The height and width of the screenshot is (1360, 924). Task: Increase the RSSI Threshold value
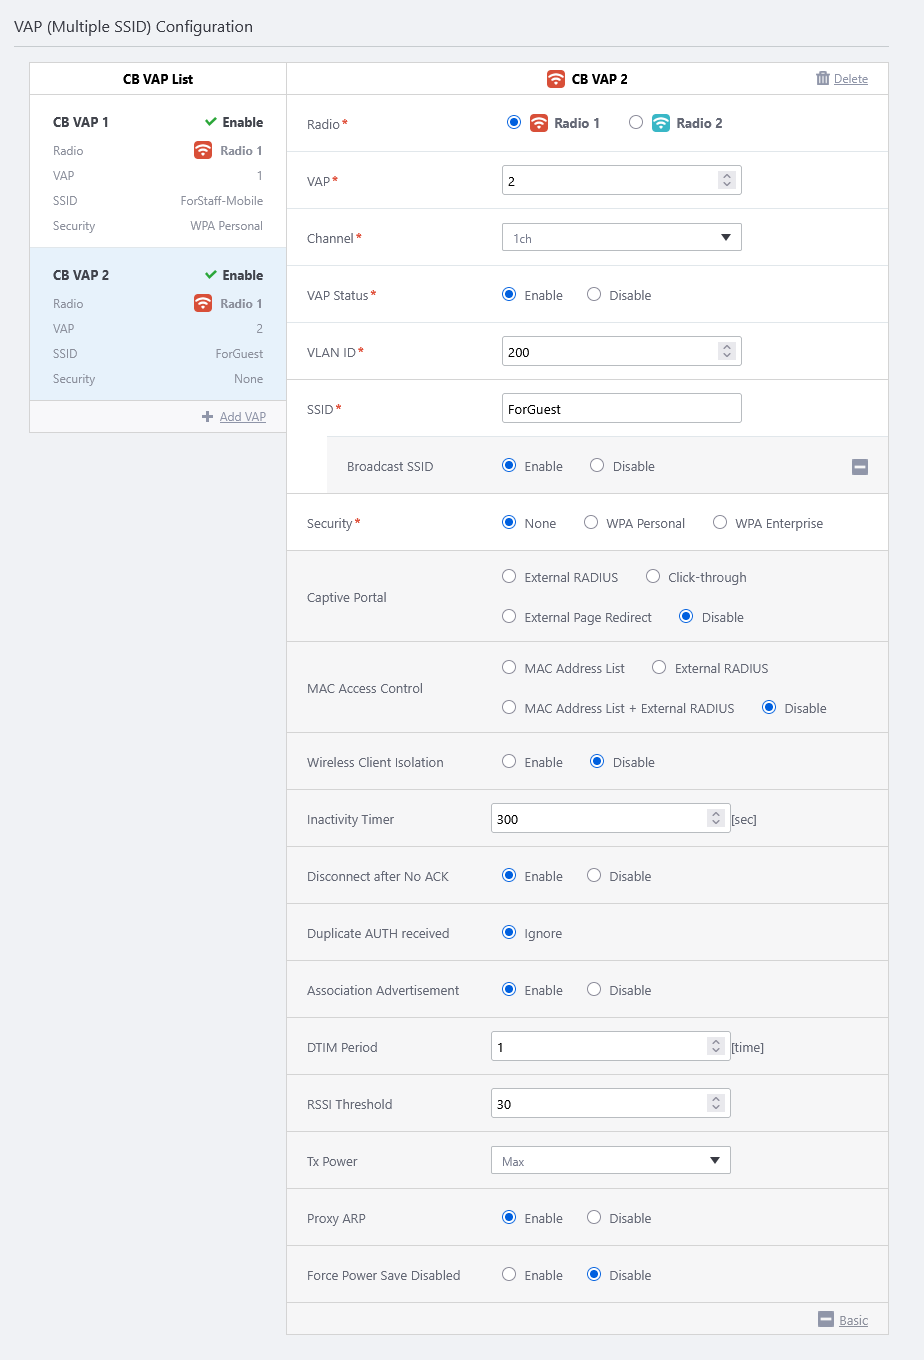(x=716, y=1100)
